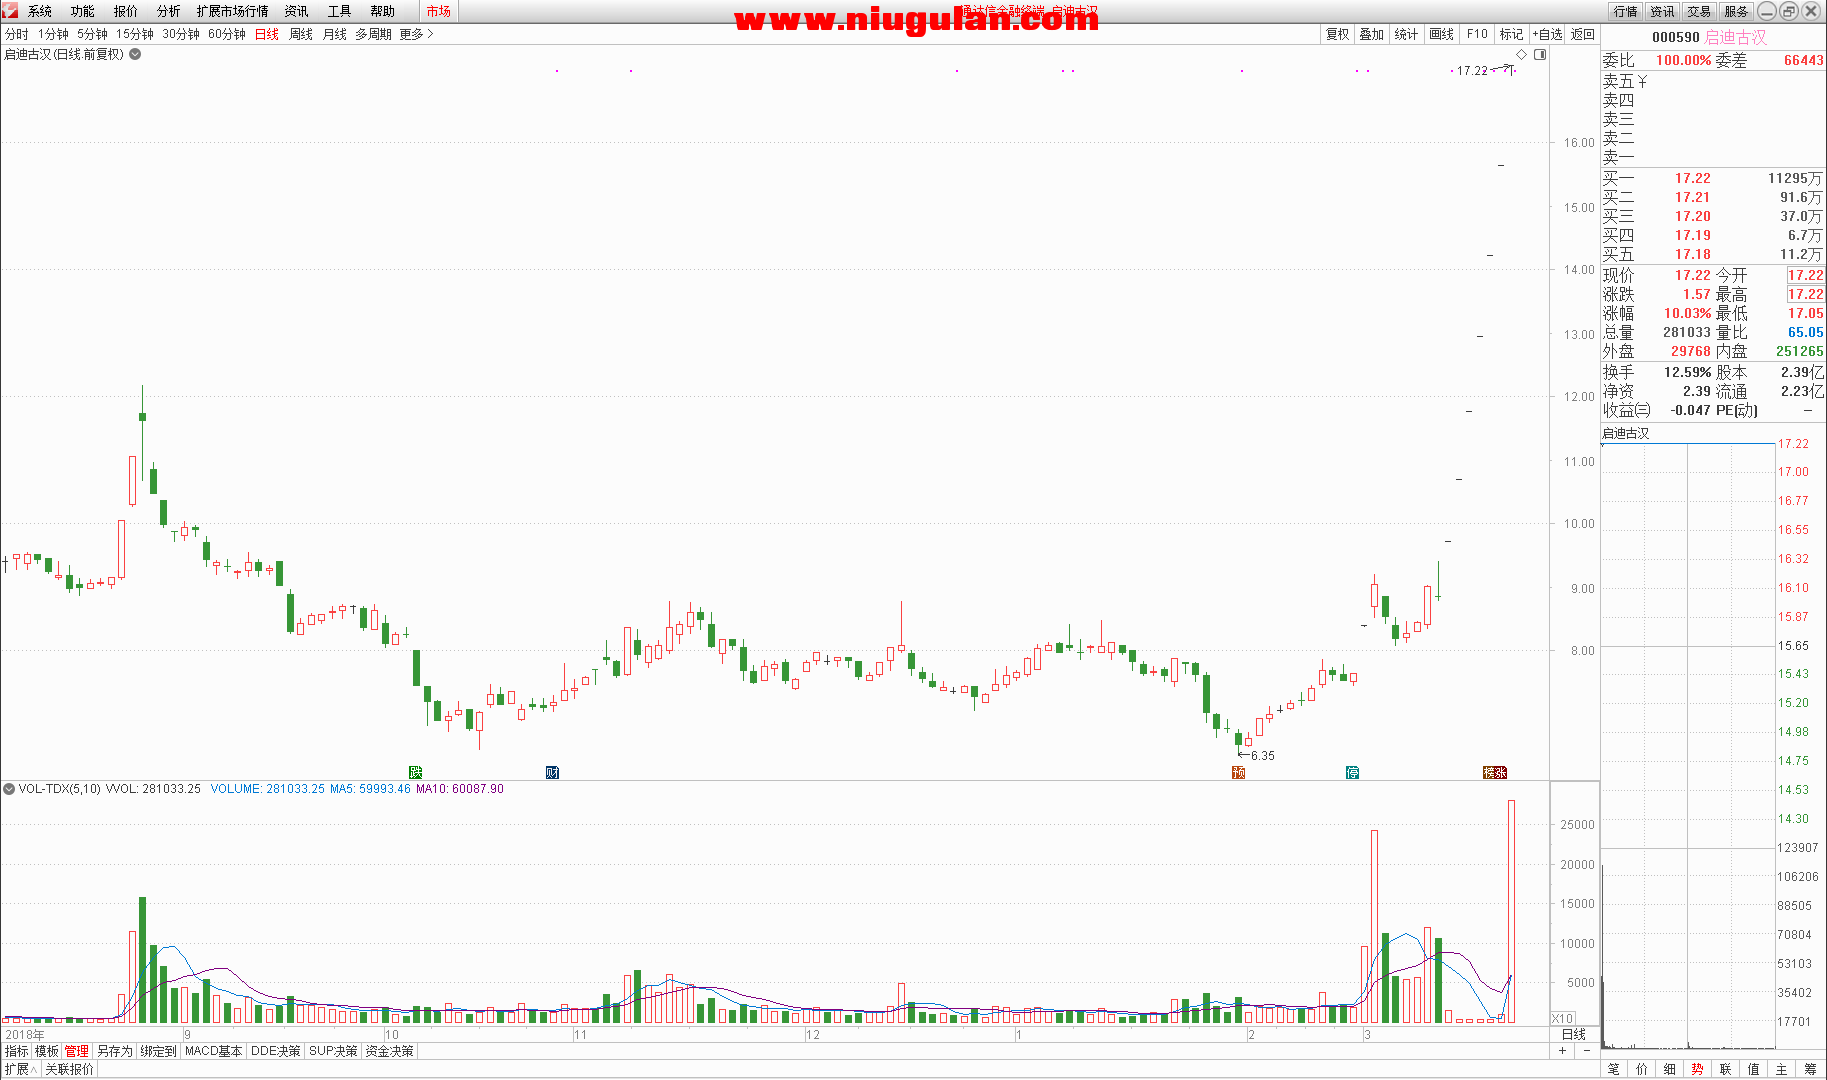Select the 30分钟 period
Image resolution: width=1827 pixels, height=1080 pixels.
pyautogui.click(x=181, y=34)
